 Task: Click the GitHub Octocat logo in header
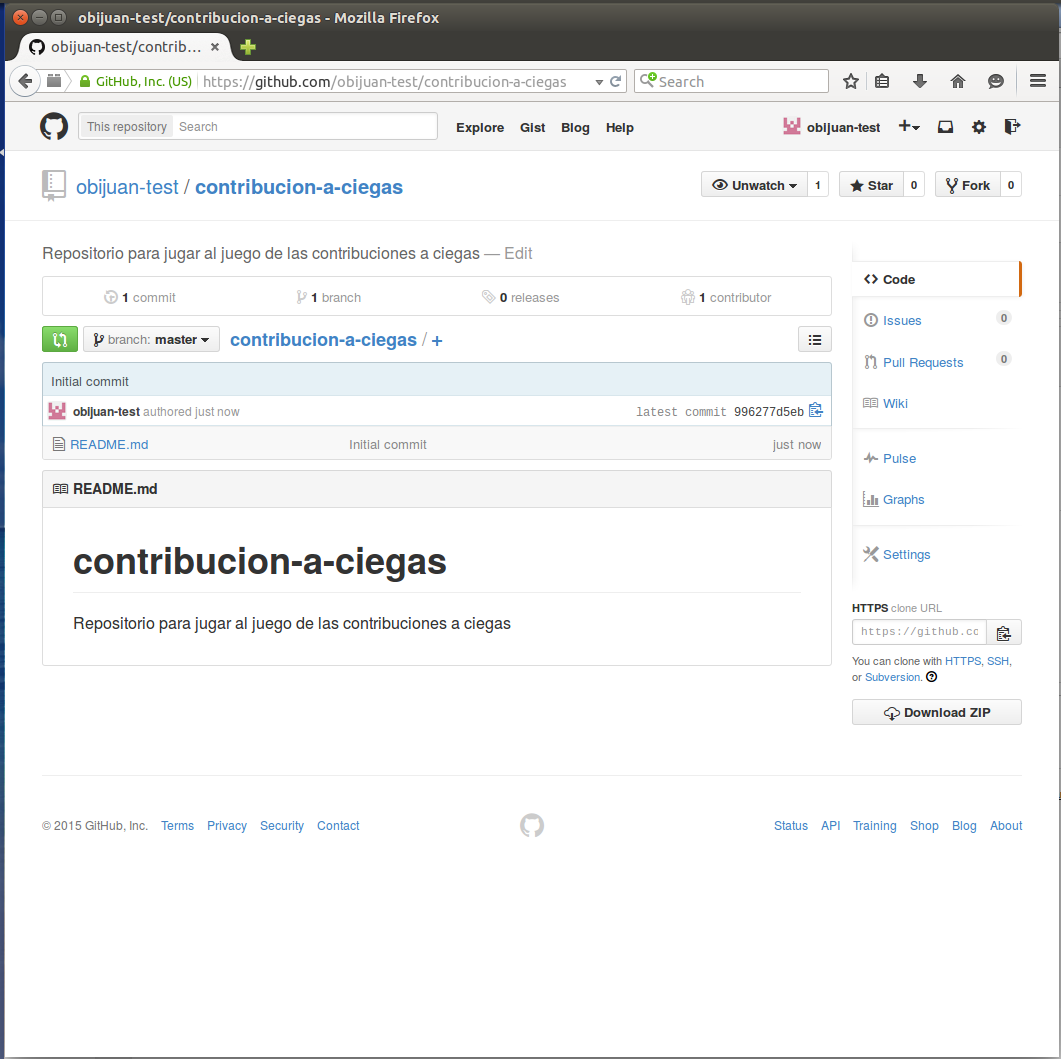pyautogui.click(x=54, y=127)
